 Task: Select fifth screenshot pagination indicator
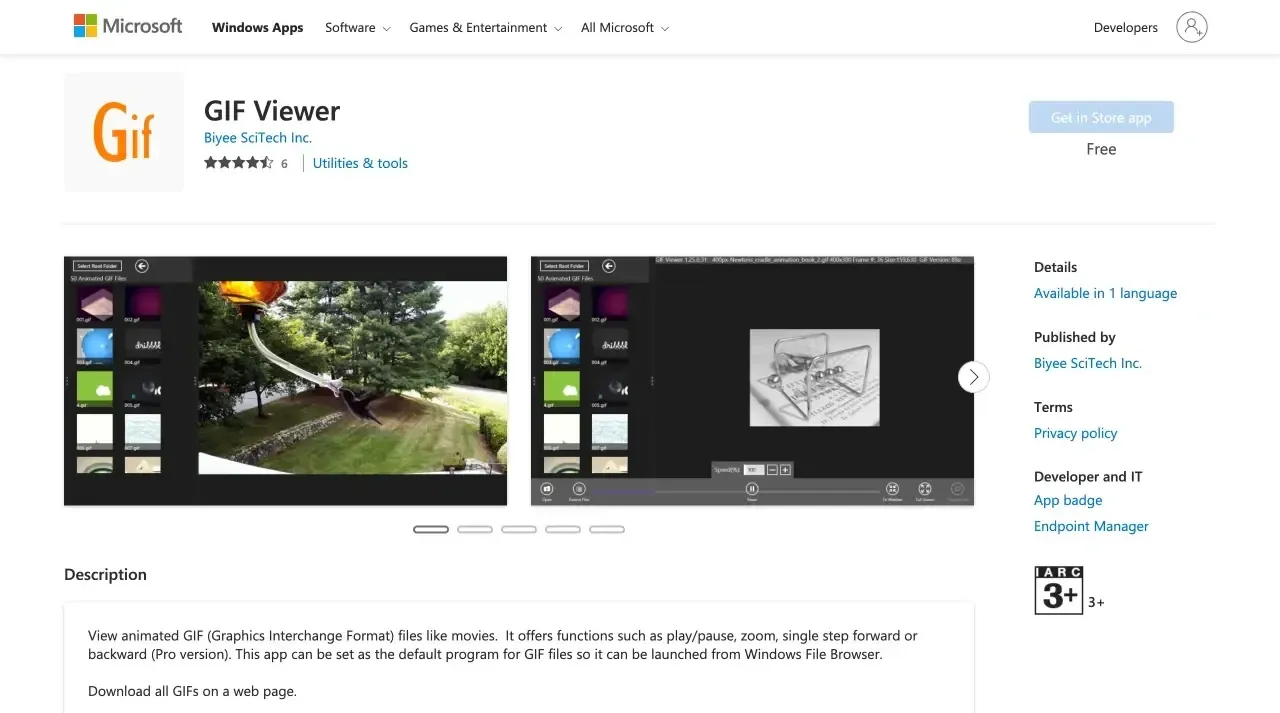(x=607, y=529)
